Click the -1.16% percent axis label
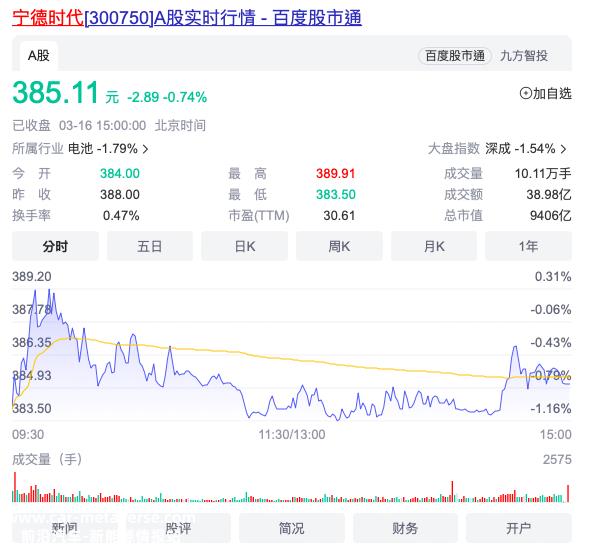590x547 pixels. pos(551,408)
